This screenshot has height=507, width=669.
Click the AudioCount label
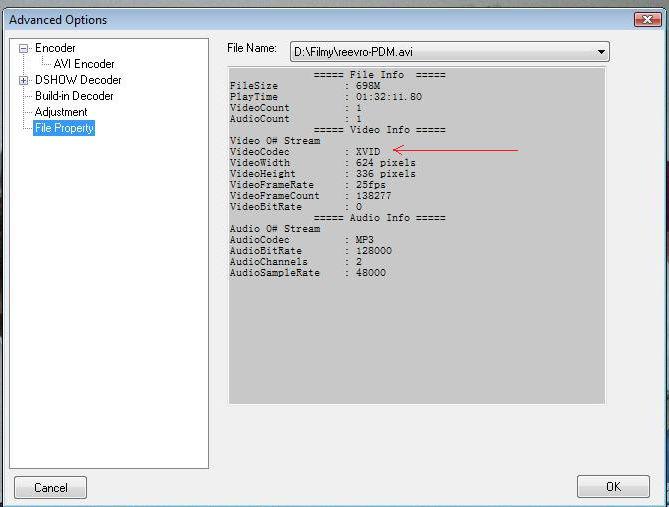(260, 119)
